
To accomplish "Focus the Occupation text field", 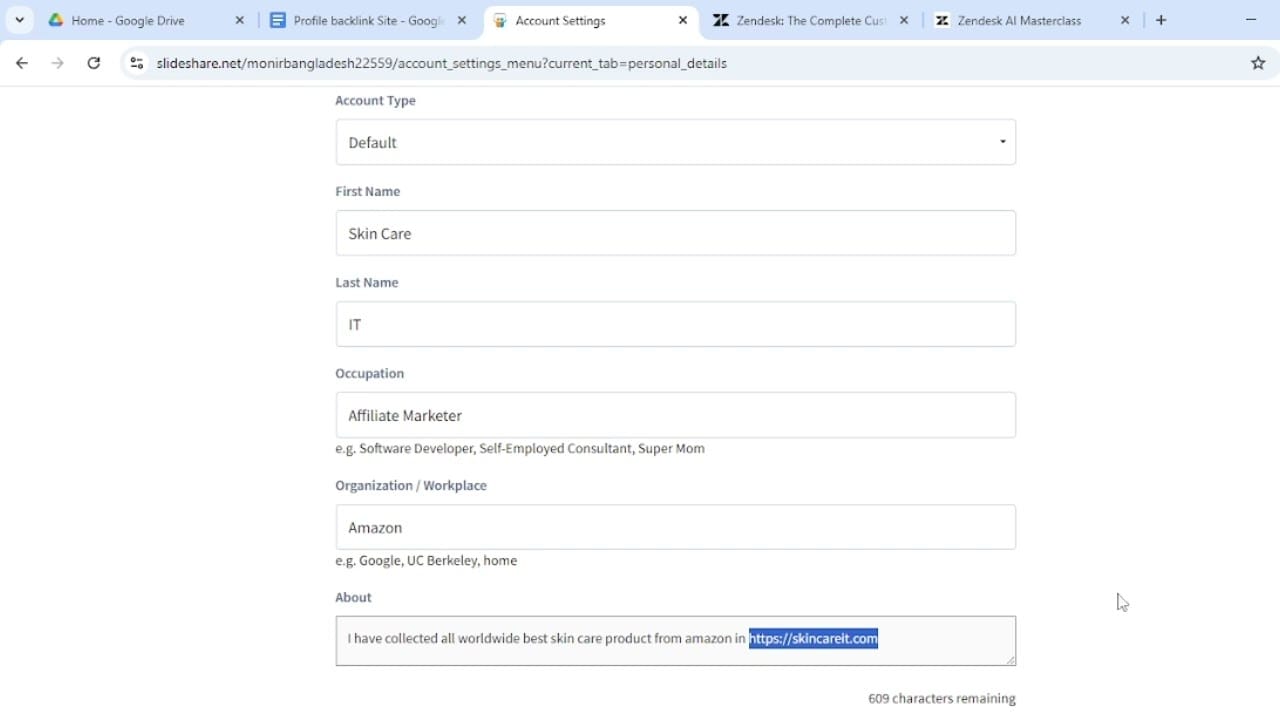I will (x=675, y=415).
